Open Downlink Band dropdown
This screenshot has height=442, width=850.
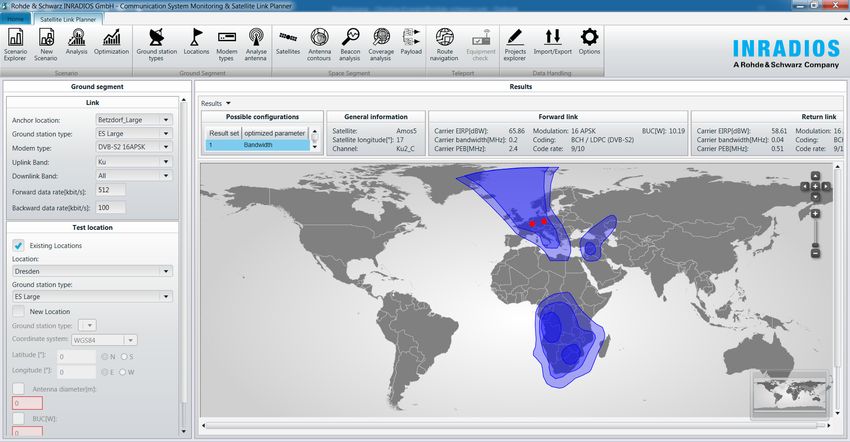[166, 176]
